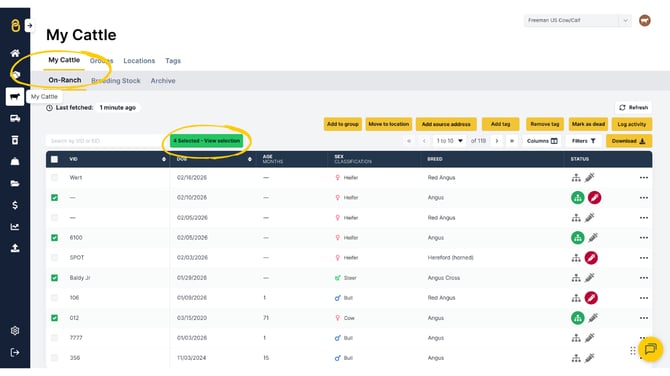The width and height of the screenshot is (670, 376).
Task: Select the Breeding Stock sub-tab
Action: (x=116, y=81)
